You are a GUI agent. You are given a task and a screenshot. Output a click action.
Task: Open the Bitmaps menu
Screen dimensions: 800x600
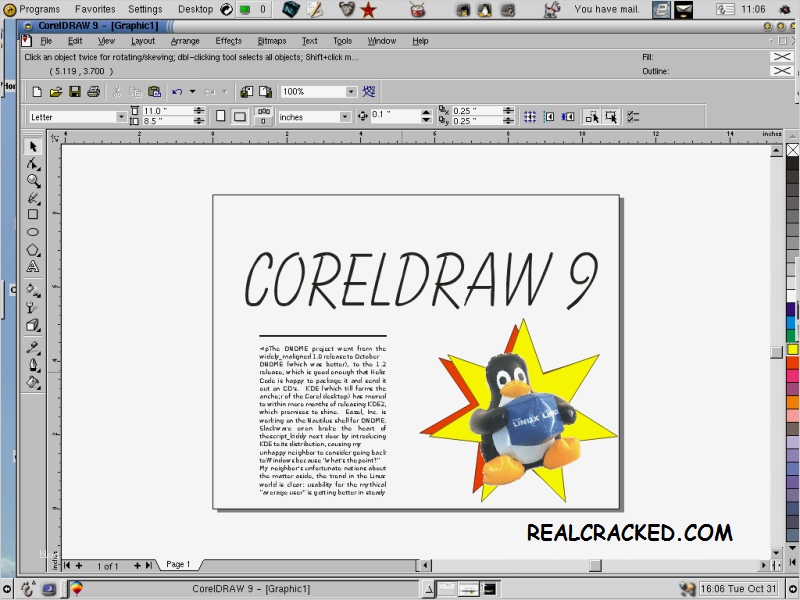[x=271, y=41]
